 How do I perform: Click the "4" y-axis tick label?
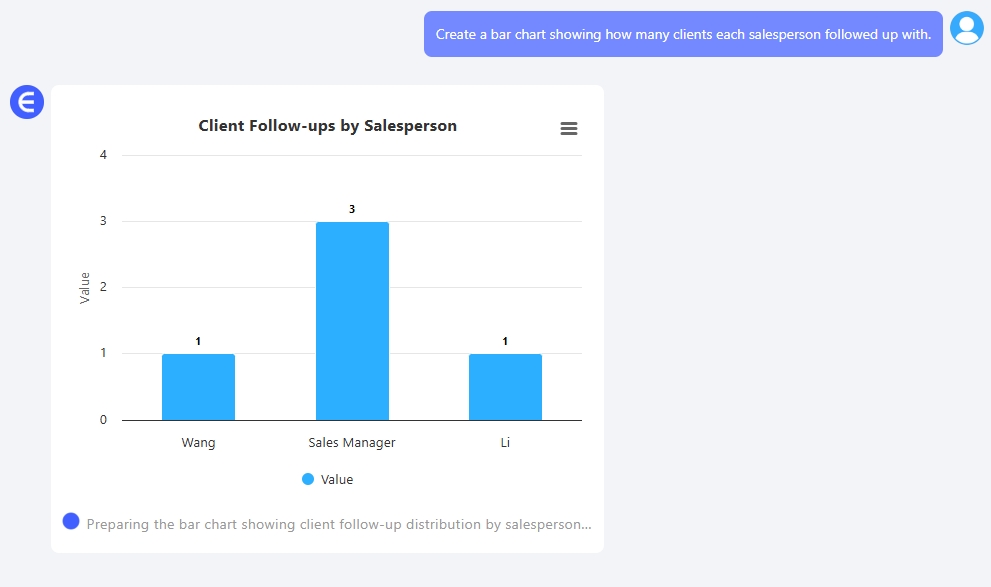pos(103,155)
